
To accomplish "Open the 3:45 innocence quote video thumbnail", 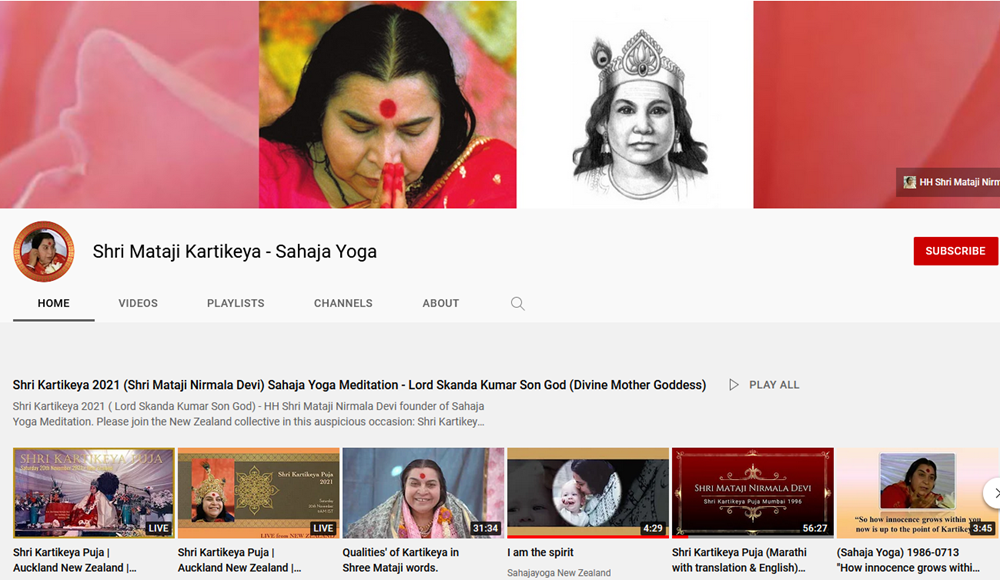I will click(917, 492).
